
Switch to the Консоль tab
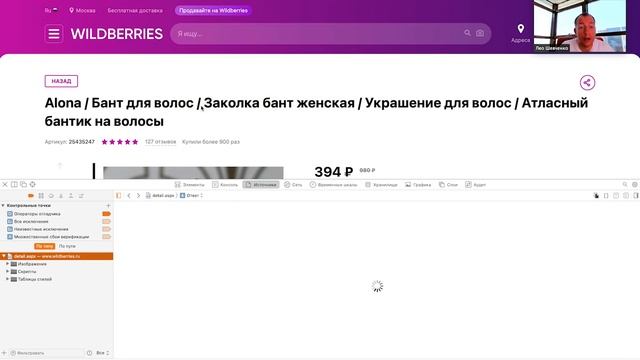tap(224, 184)
